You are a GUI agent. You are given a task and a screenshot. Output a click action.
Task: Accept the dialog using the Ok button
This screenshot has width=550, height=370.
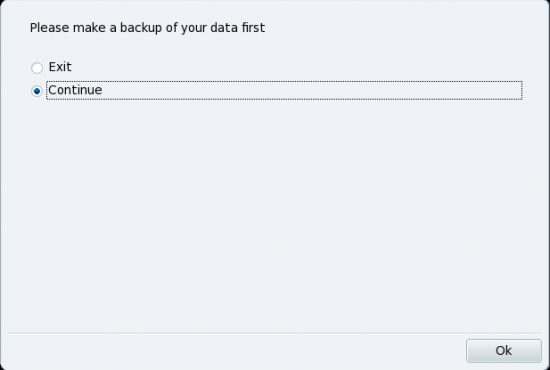click(x=504, y=350)
